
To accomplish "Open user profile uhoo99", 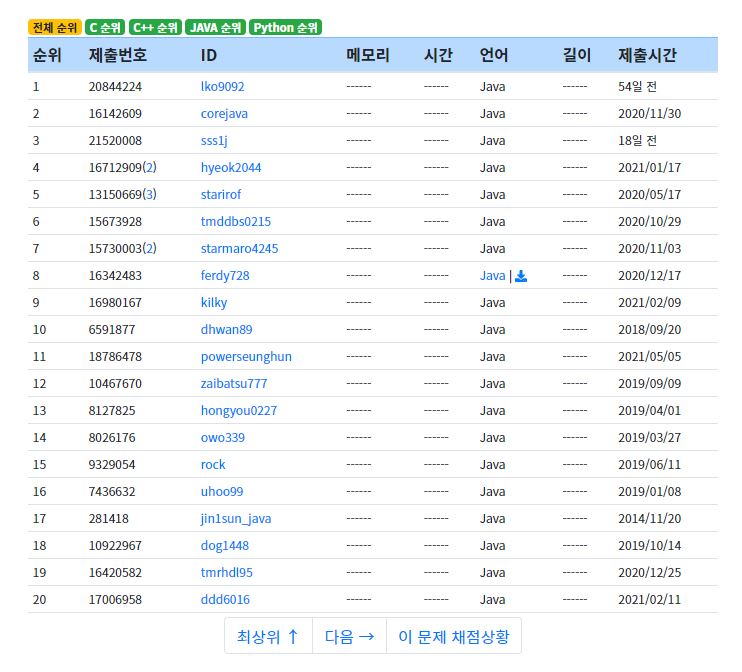I will (x=222, y=491).
